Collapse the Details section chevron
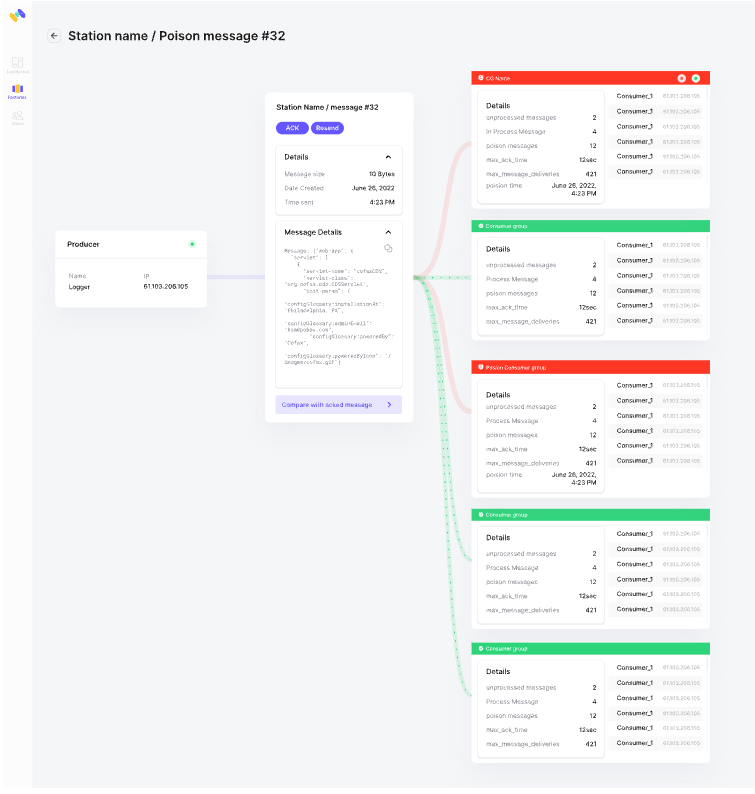The width and height of the screenshot is (755, 794). pyautogui.click(x=388, y=157)
